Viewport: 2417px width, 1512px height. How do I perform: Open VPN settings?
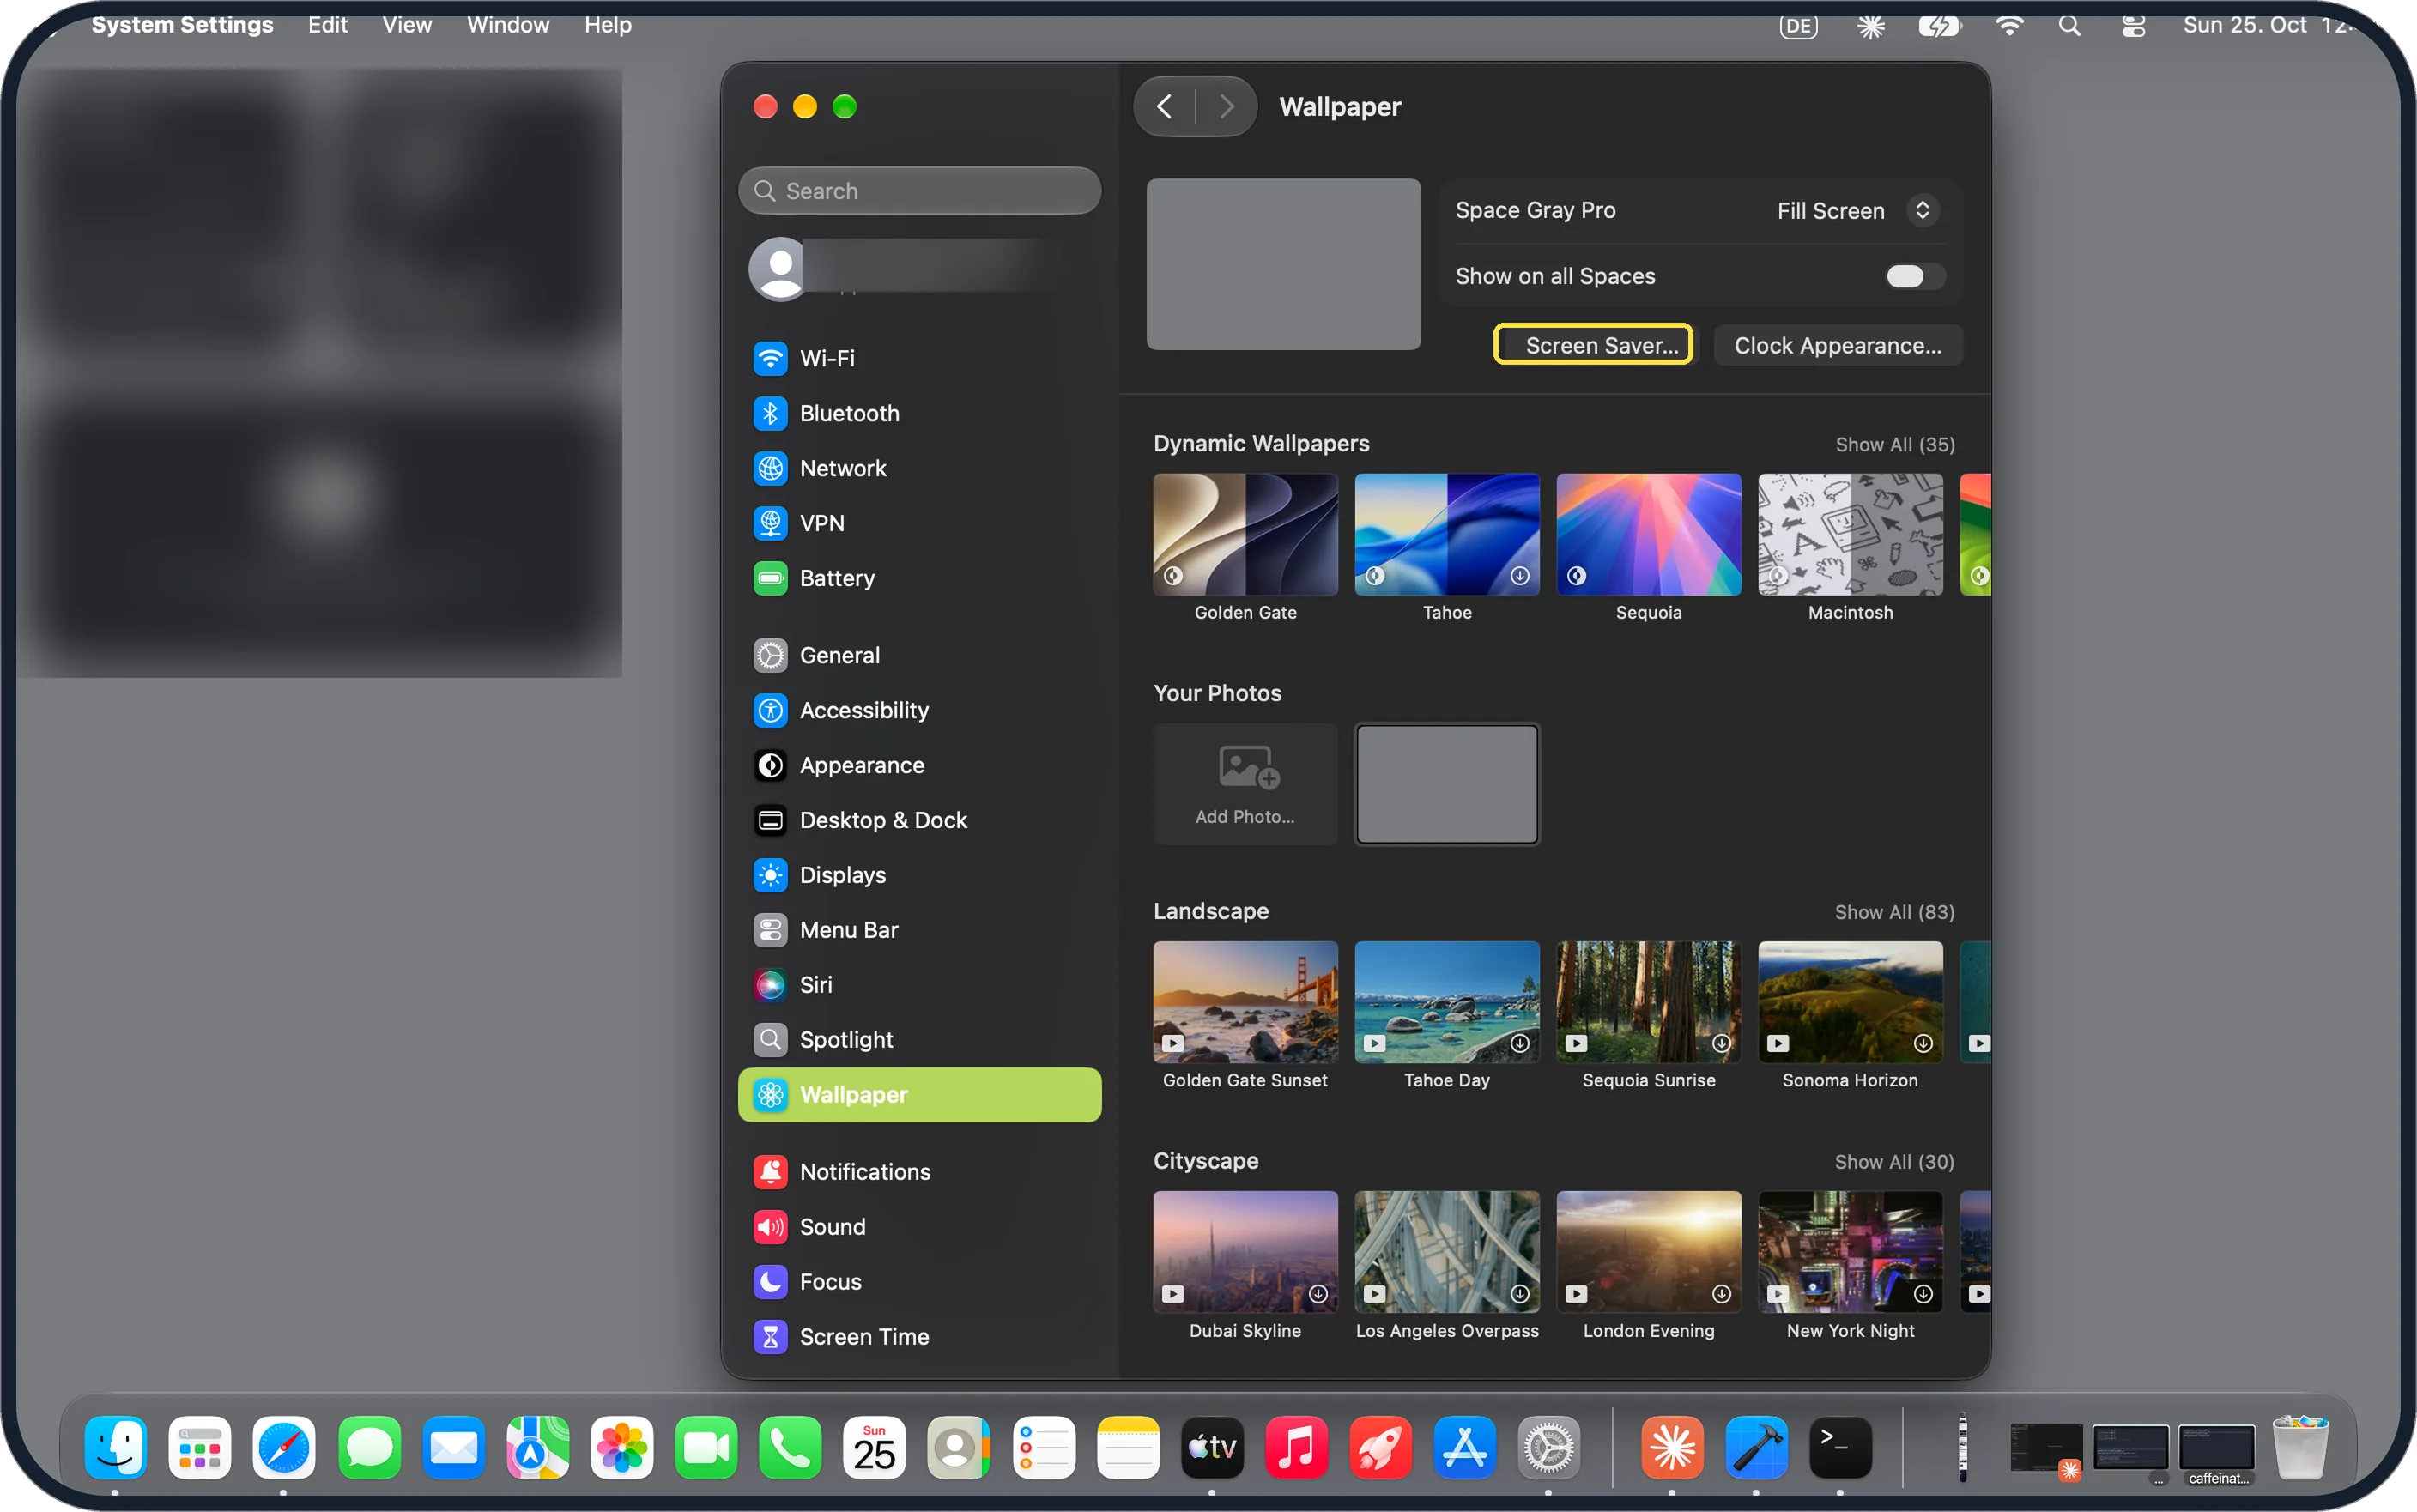(x=919, y=523)
